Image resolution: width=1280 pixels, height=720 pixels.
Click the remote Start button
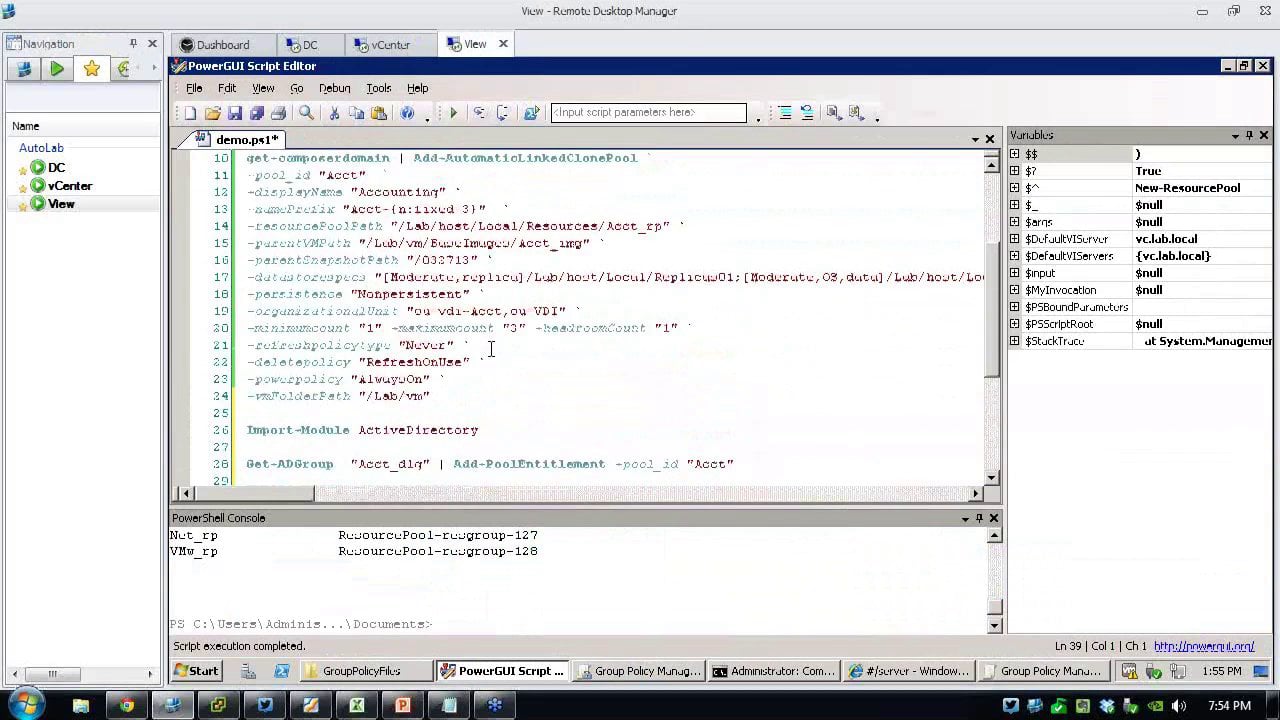coord(197,671)
